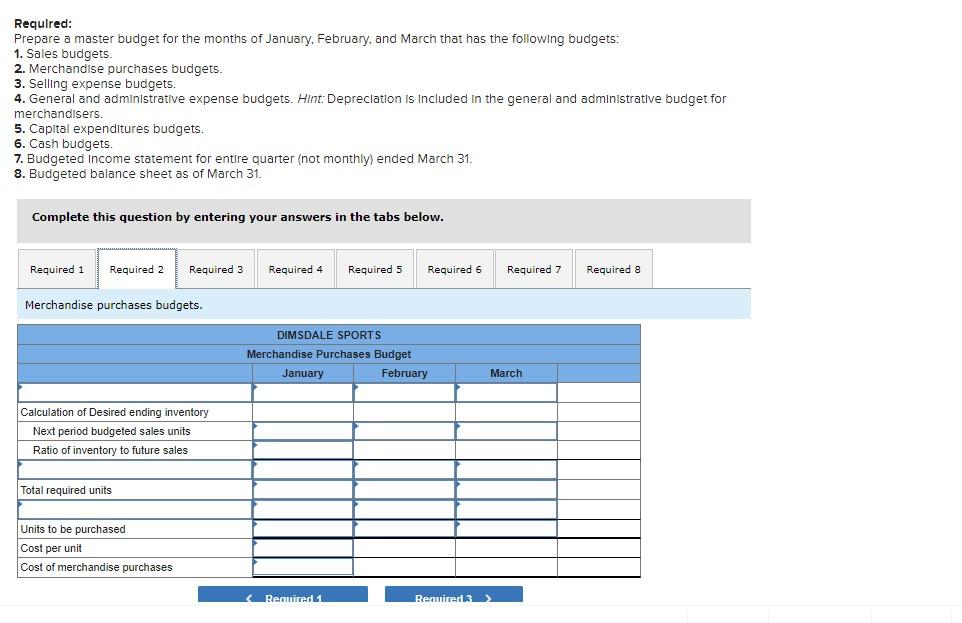This screenshot has height=623, width=962.
Task: Click February cell for Ratio of inventory to future sales
Action: click(404, 450)
